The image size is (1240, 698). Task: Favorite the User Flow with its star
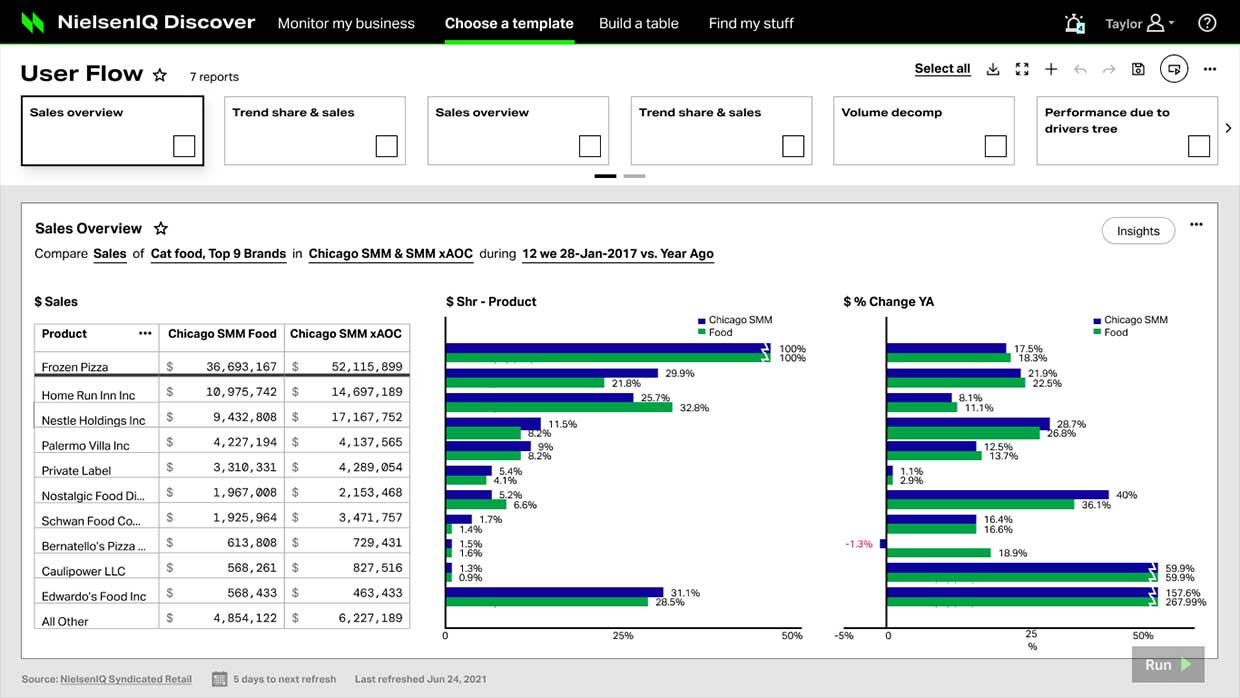pos(160,75)
